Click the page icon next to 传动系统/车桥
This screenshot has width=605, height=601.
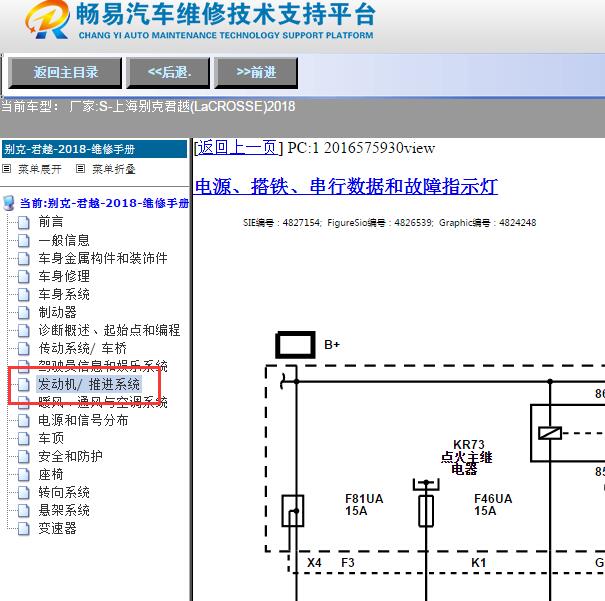tap(24, 349)
